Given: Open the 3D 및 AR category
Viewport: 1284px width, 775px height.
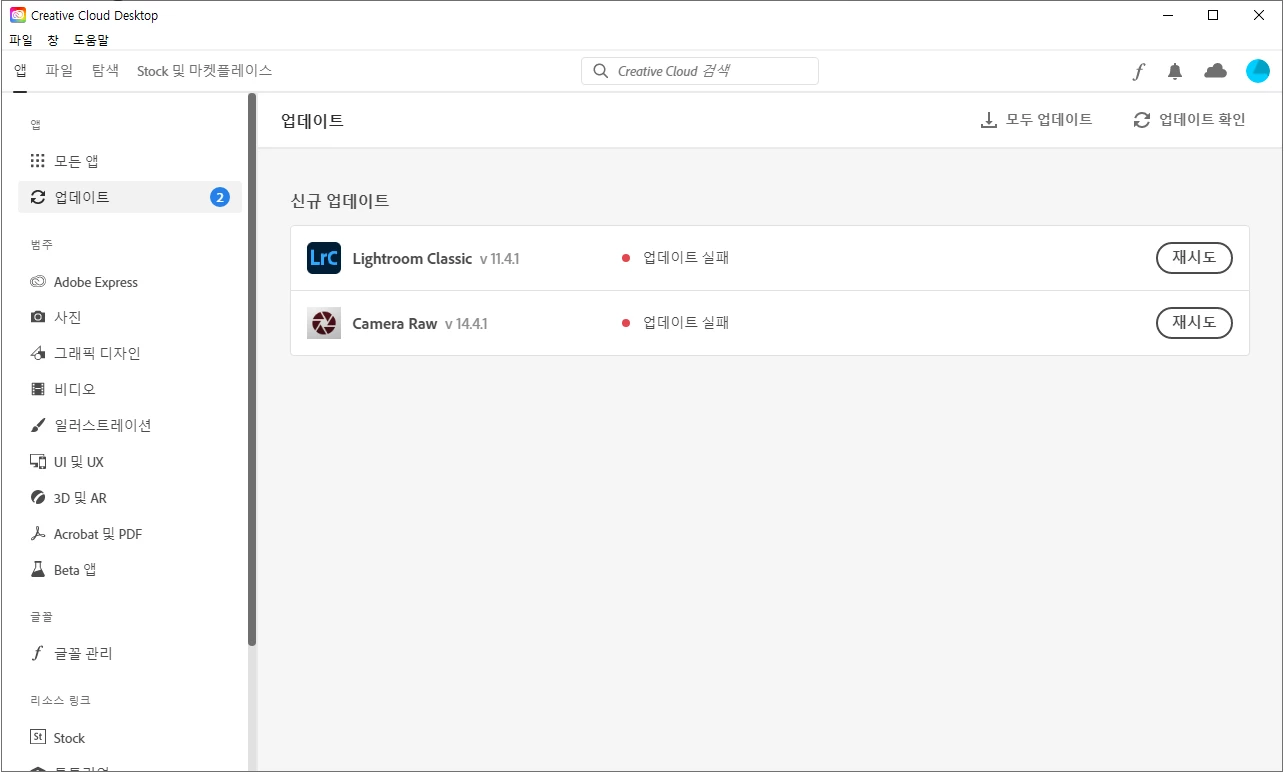Looking at the screenshot, I should point(130,498).
